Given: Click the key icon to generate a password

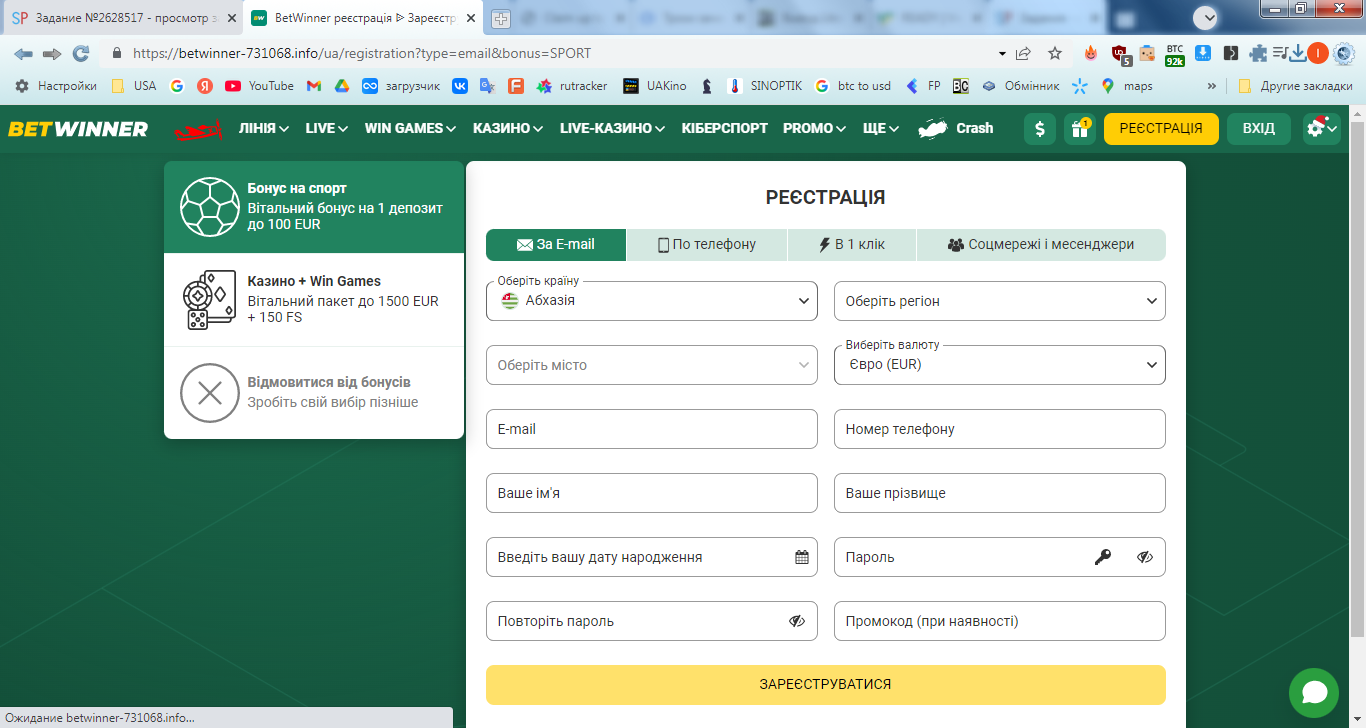Looking at the screenshot, I should coord(1102,557).
